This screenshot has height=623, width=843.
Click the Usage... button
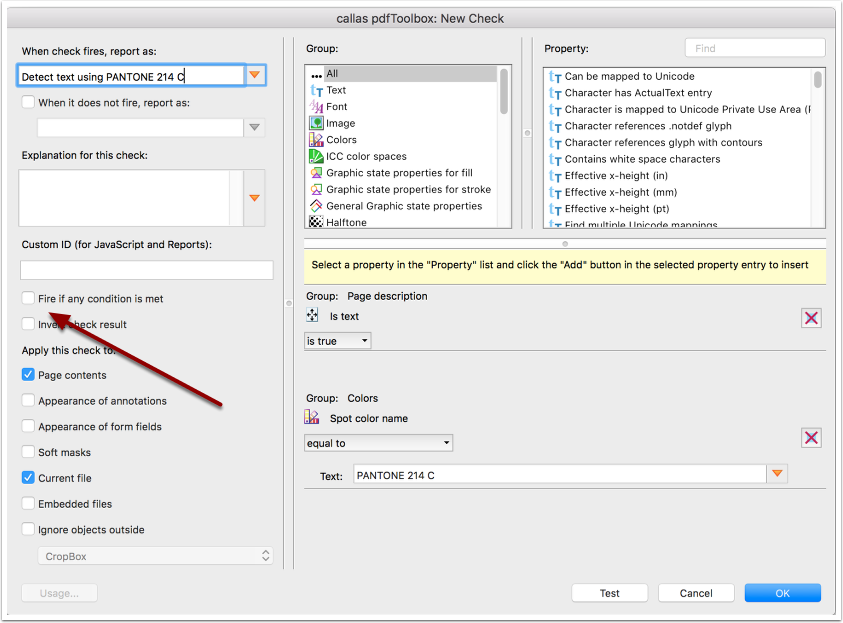click(x=59, y=593)
